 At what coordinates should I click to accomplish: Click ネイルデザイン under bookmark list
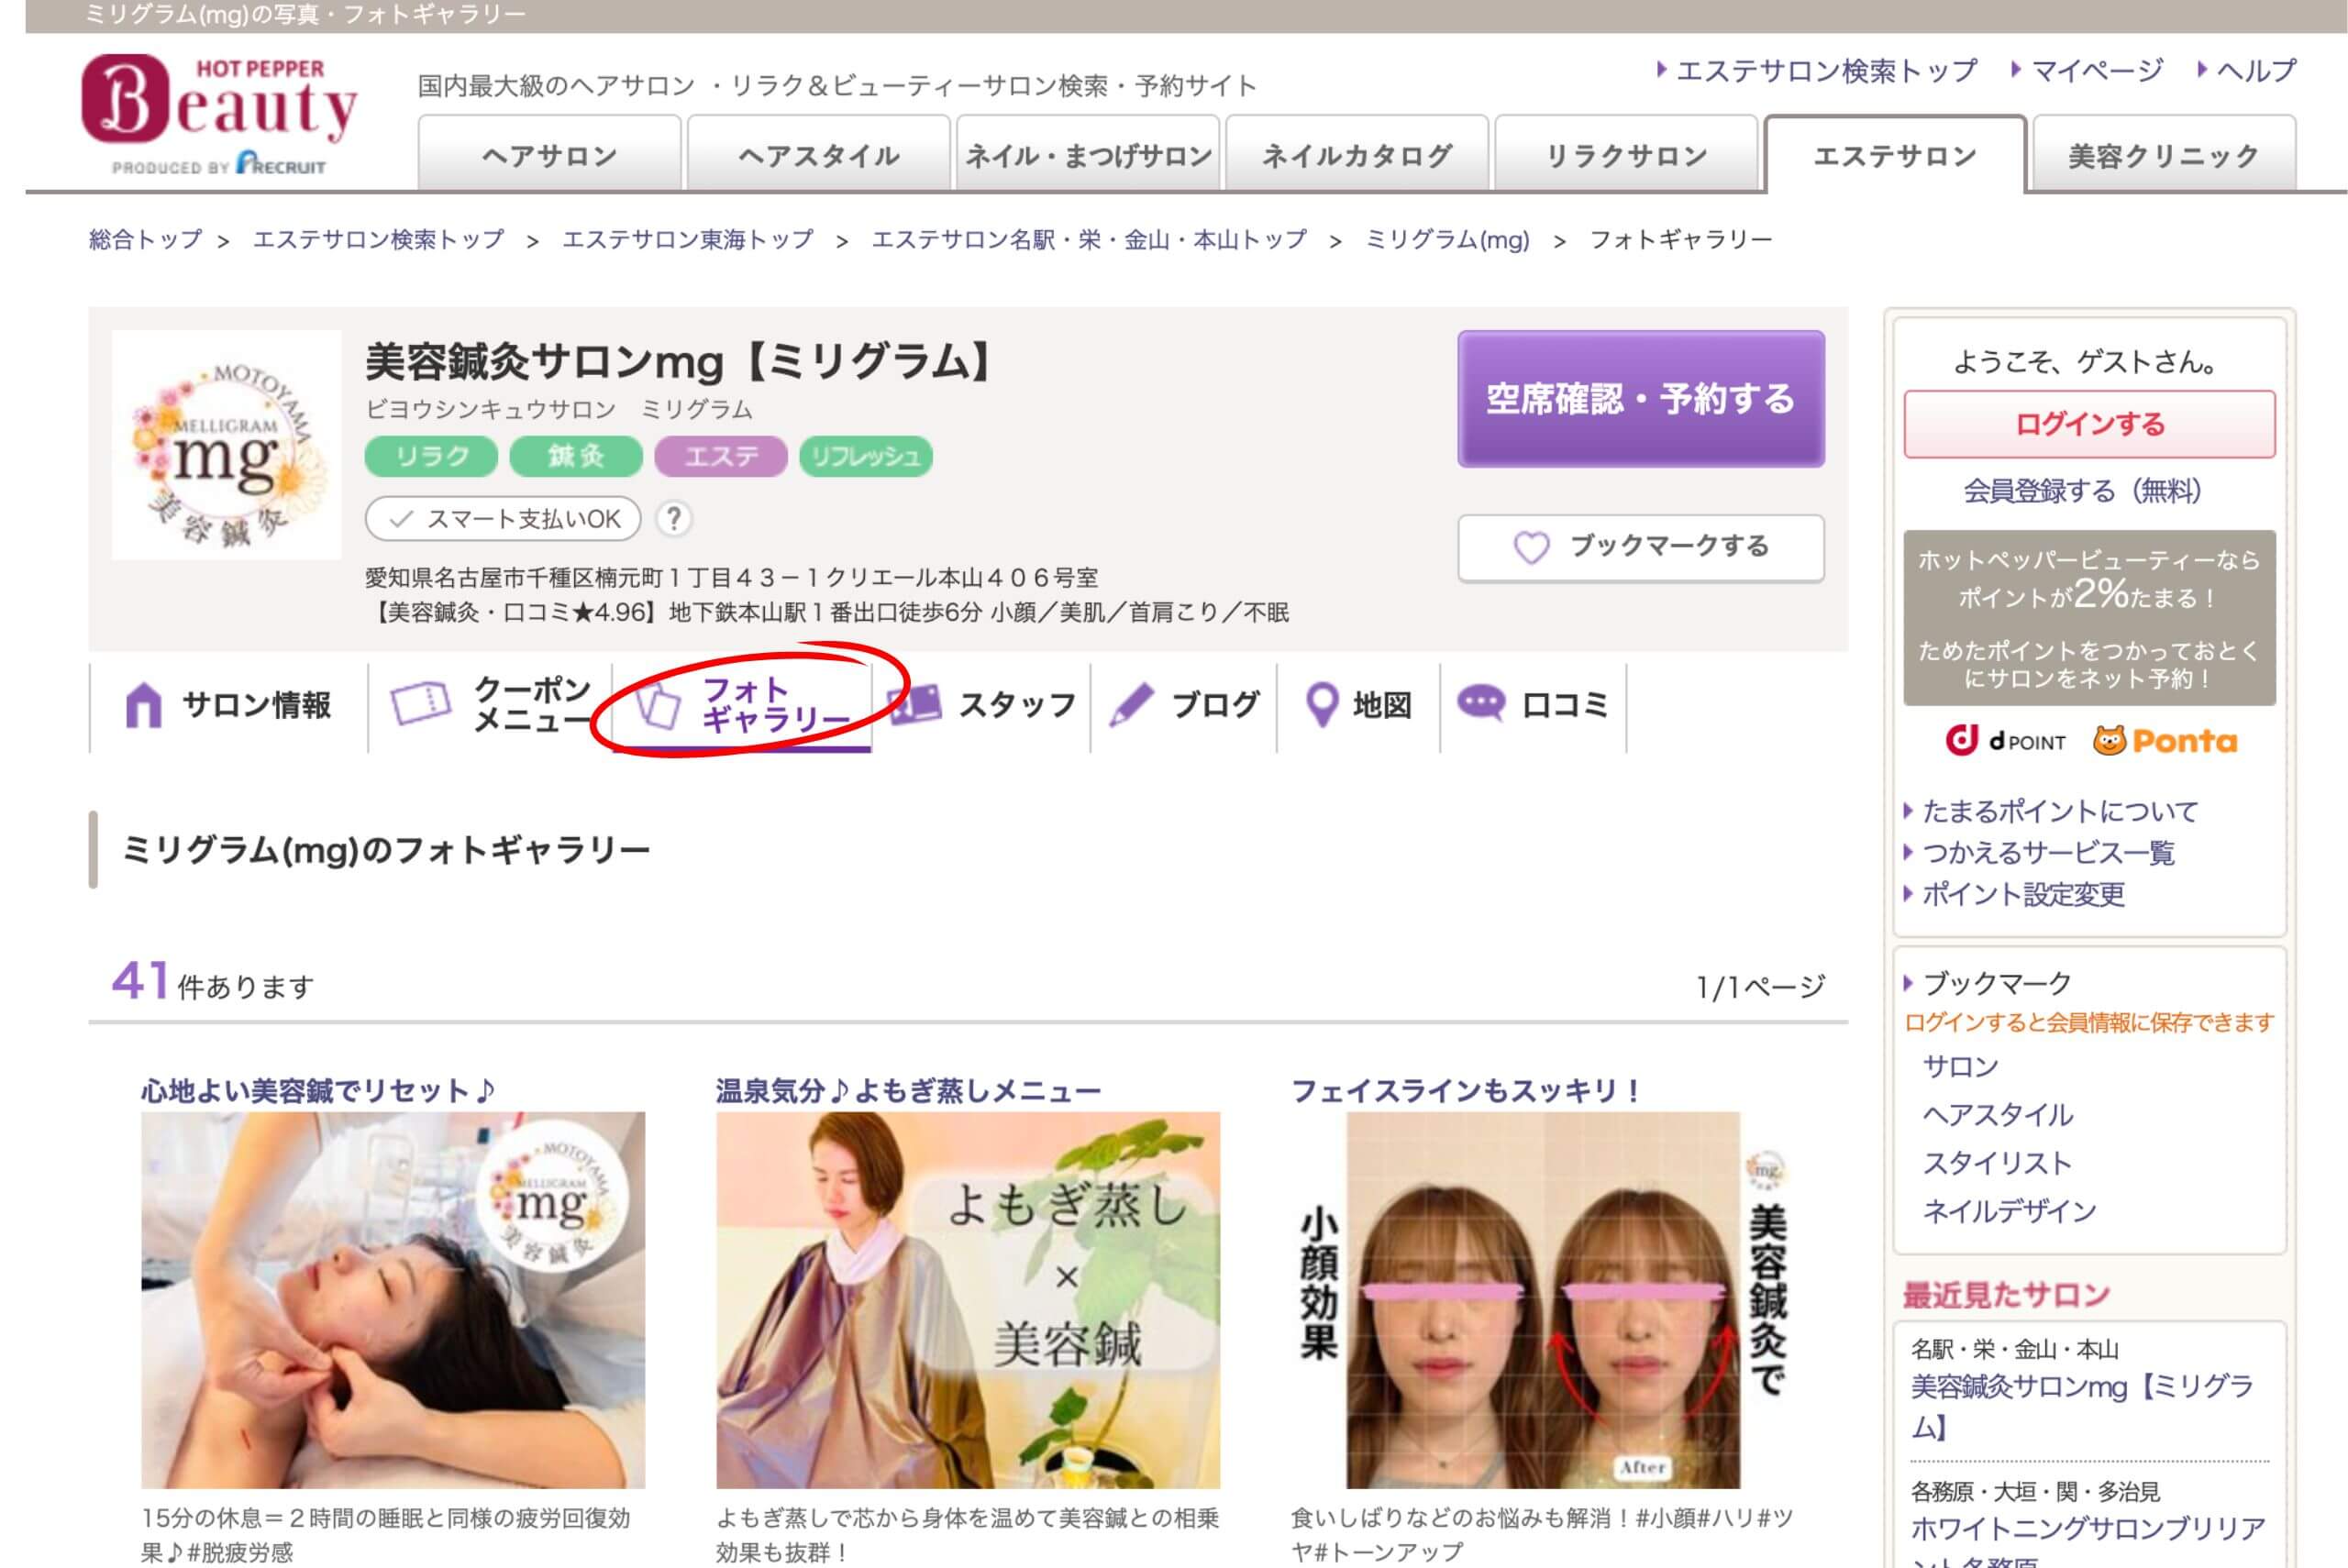click(2009, 1210)
